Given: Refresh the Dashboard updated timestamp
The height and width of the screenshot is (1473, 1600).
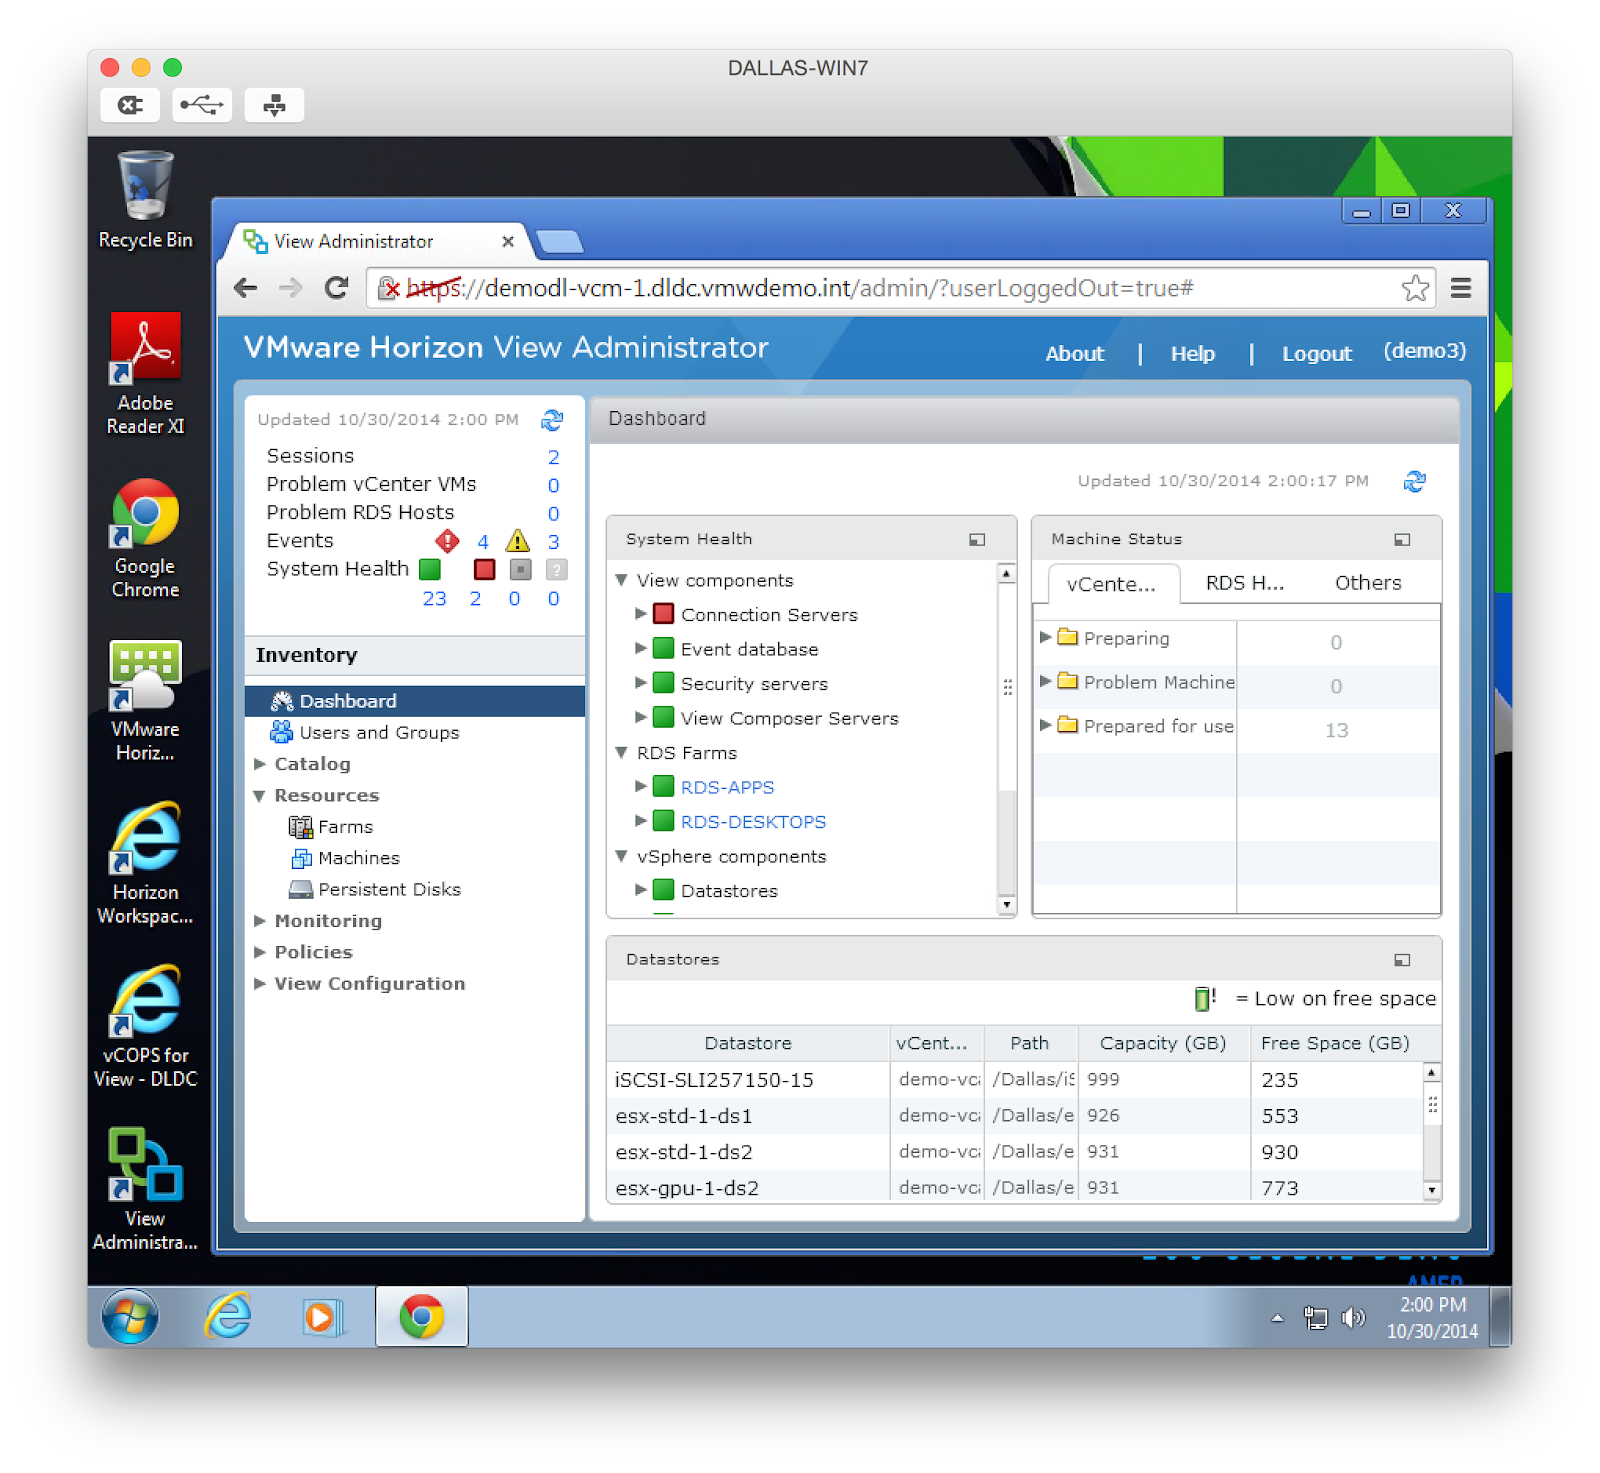Looking at the screenshot, I should click(1414, 481).
